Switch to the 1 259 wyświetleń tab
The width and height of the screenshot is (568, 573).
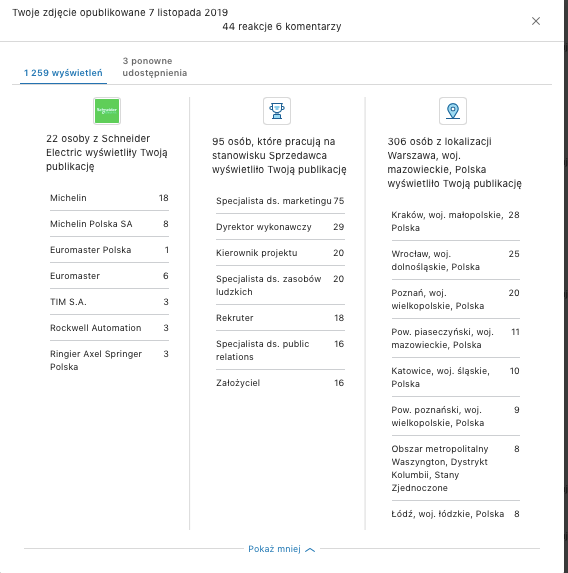[x=63, y=73]
